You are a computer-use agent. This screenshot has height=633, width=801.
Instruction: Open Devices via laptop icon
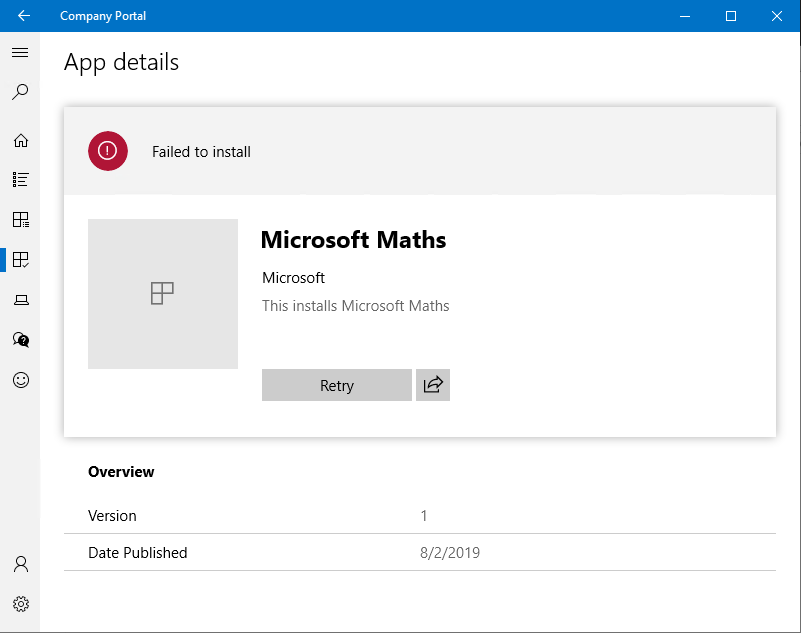click(21, 300)
